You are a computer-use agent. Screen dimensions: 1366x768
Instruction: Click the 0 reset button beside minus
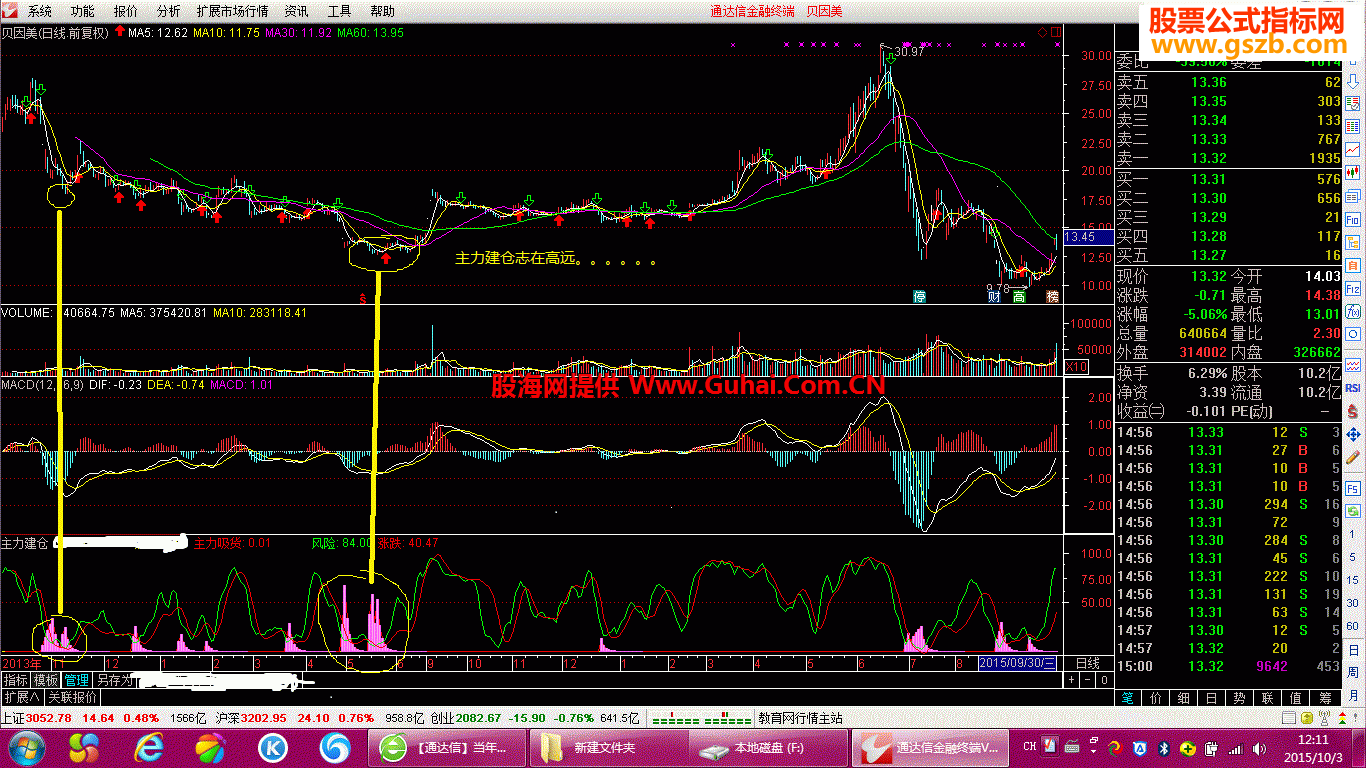tap(1103, 680)
